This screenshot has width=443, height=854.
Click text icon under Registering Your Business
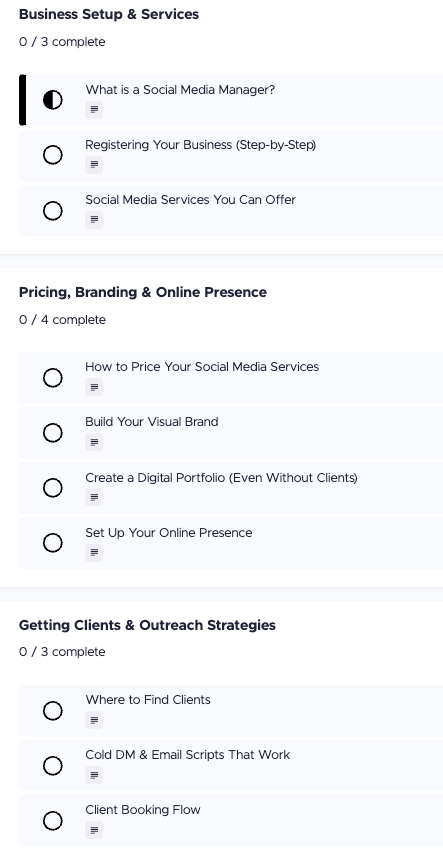(94, 165)
